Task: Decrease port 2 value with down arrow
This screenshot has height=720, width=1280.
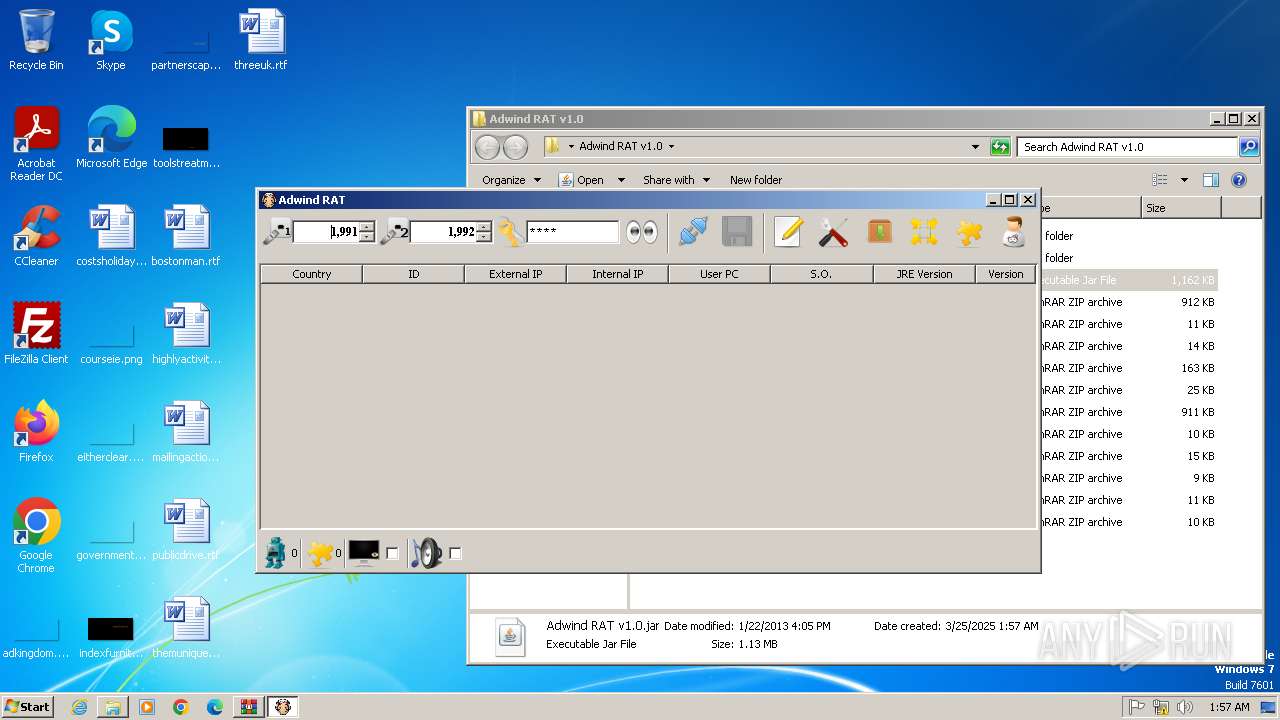Action: point(484,238)
